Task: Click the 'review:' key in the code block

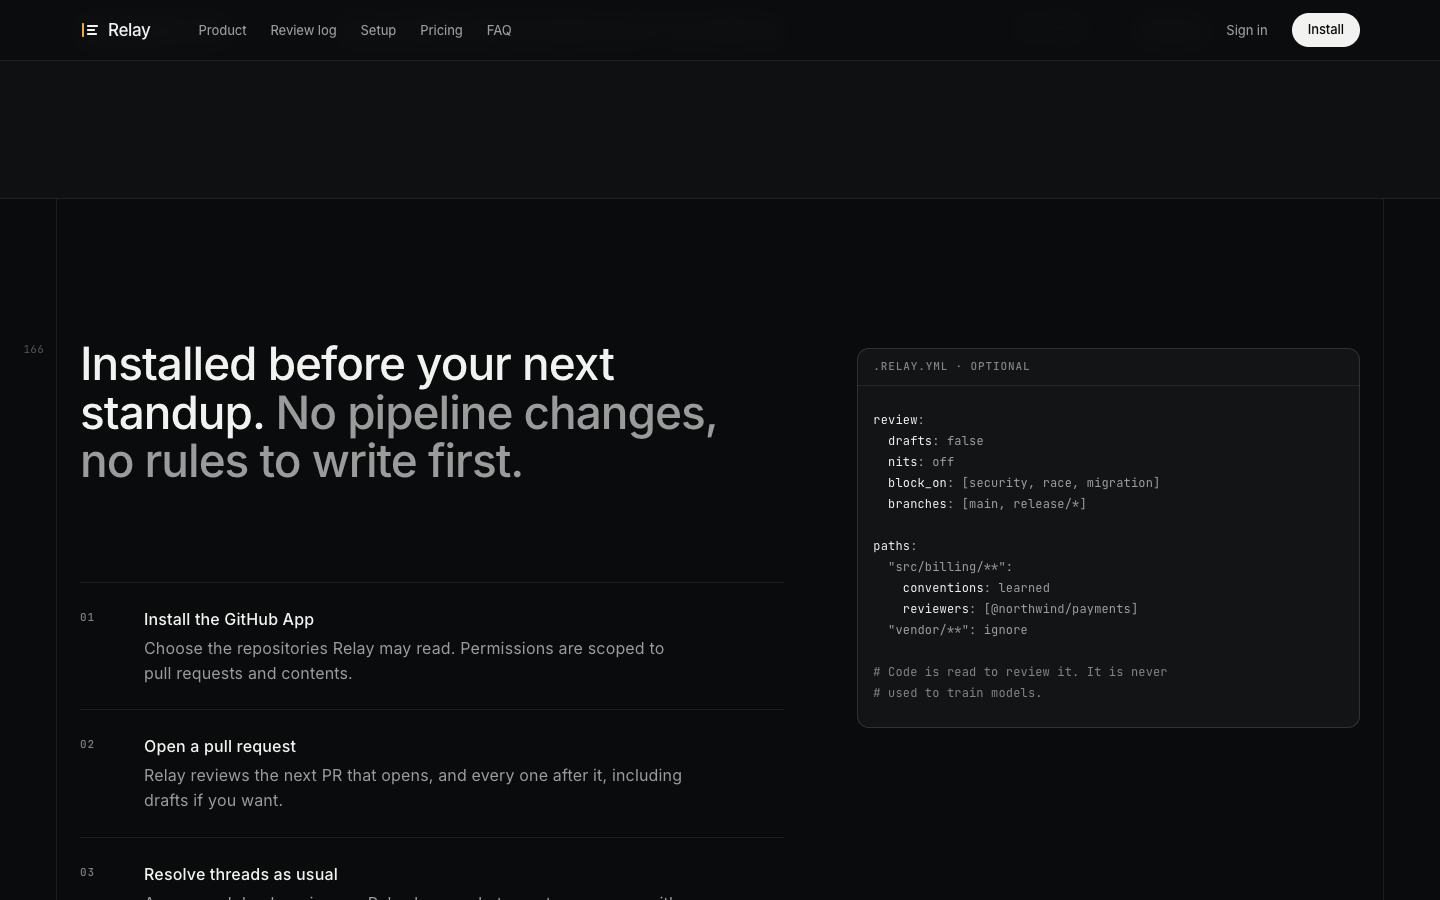Action: pos(898,420)
